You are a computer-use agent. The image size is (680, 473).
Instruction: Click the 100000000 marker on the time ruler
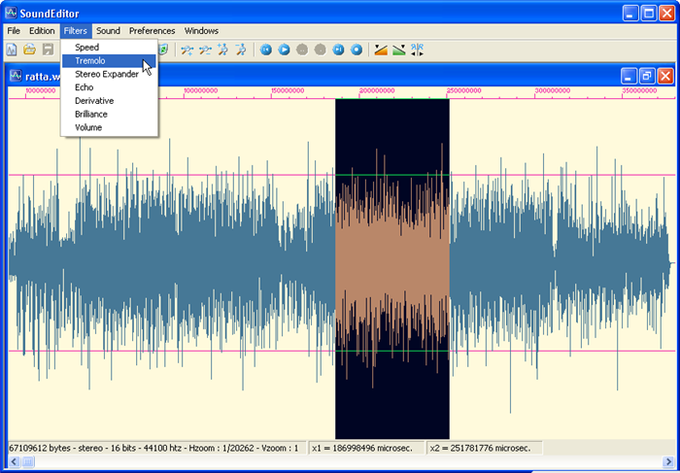click(200, 91)
